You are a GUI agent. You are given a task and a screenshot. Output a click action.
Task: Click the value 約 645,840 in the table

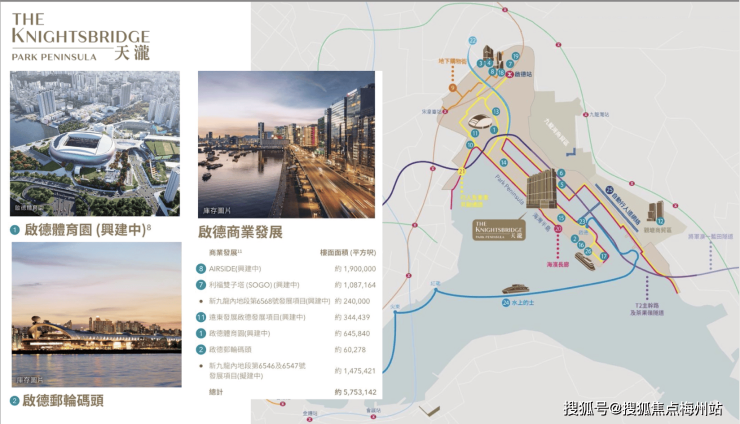tap(352, 333)
